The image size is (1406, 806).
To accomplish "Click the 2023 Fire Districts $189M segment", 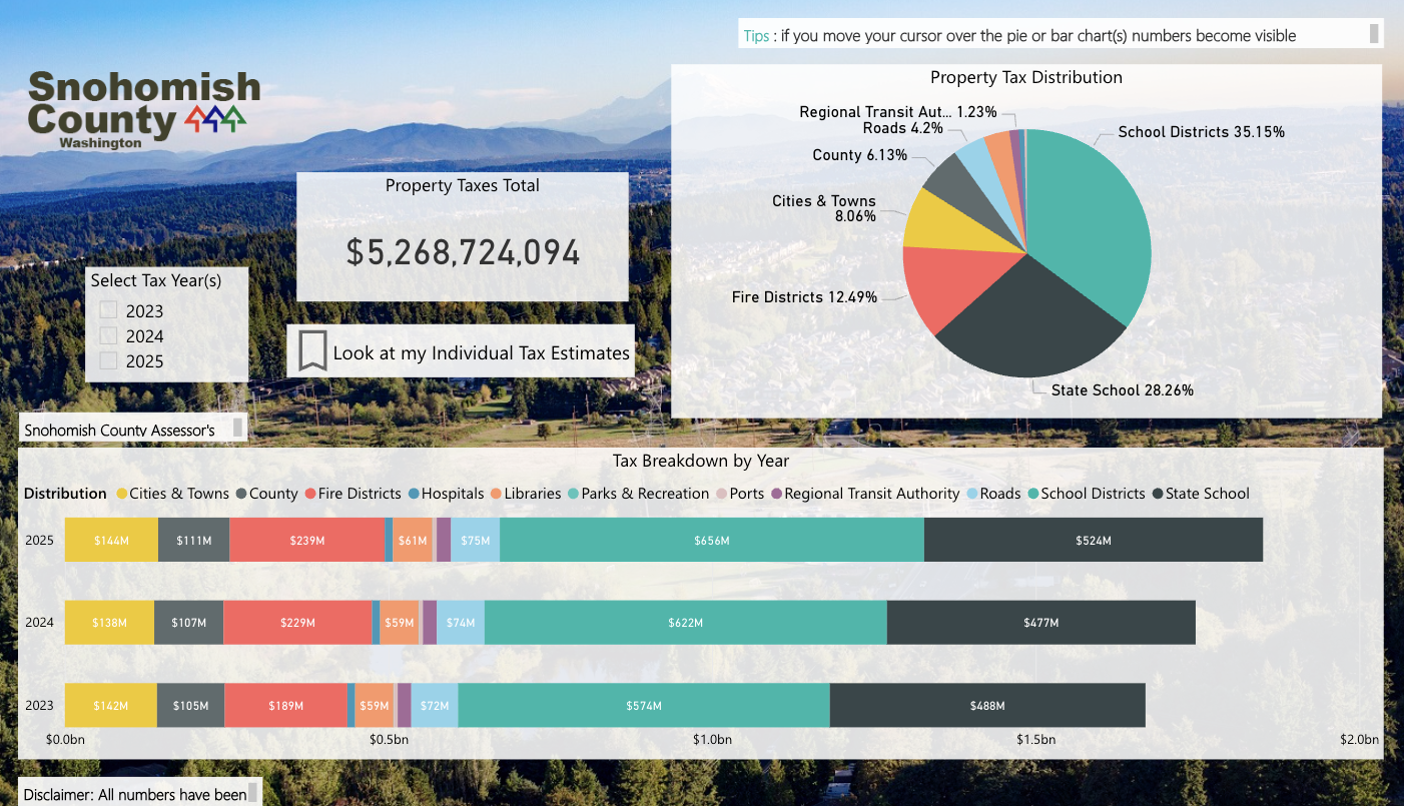I will click(x=285, y=706).
